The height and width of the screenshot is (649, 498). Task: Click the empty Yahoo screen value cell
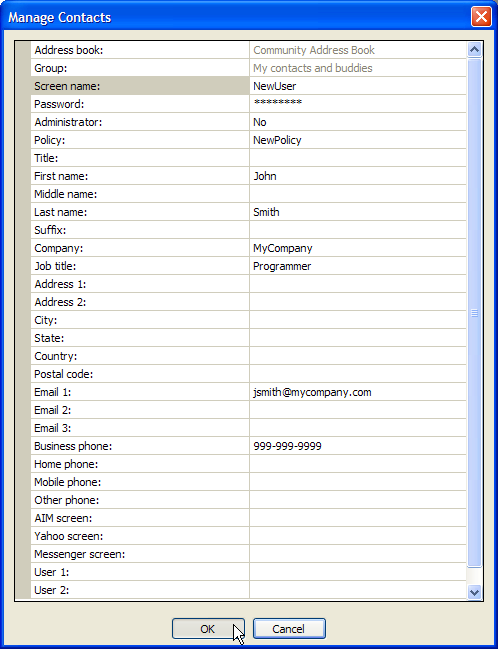pos(358,536)
